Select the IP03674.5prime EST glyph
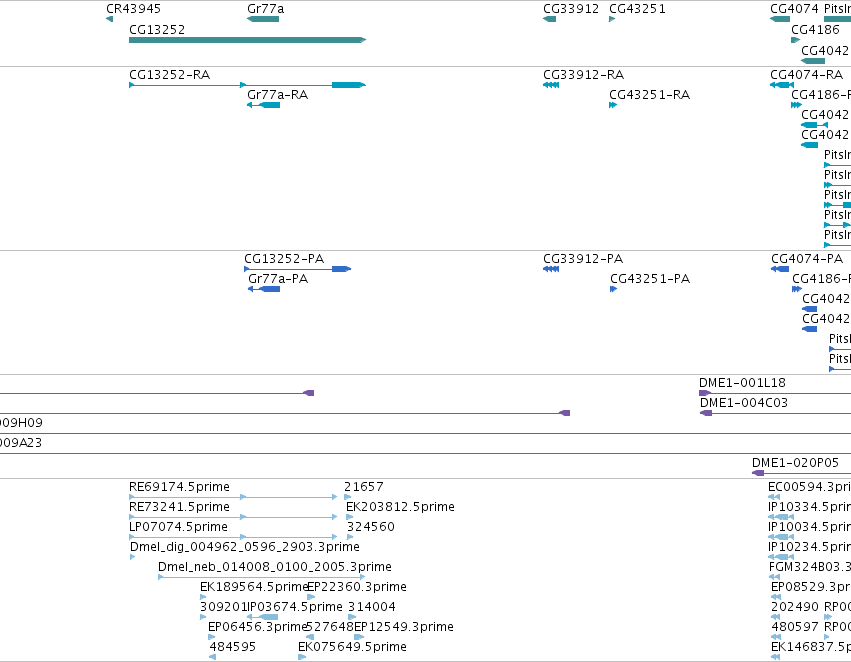This screenshot has height=662, width=851. 263,617
